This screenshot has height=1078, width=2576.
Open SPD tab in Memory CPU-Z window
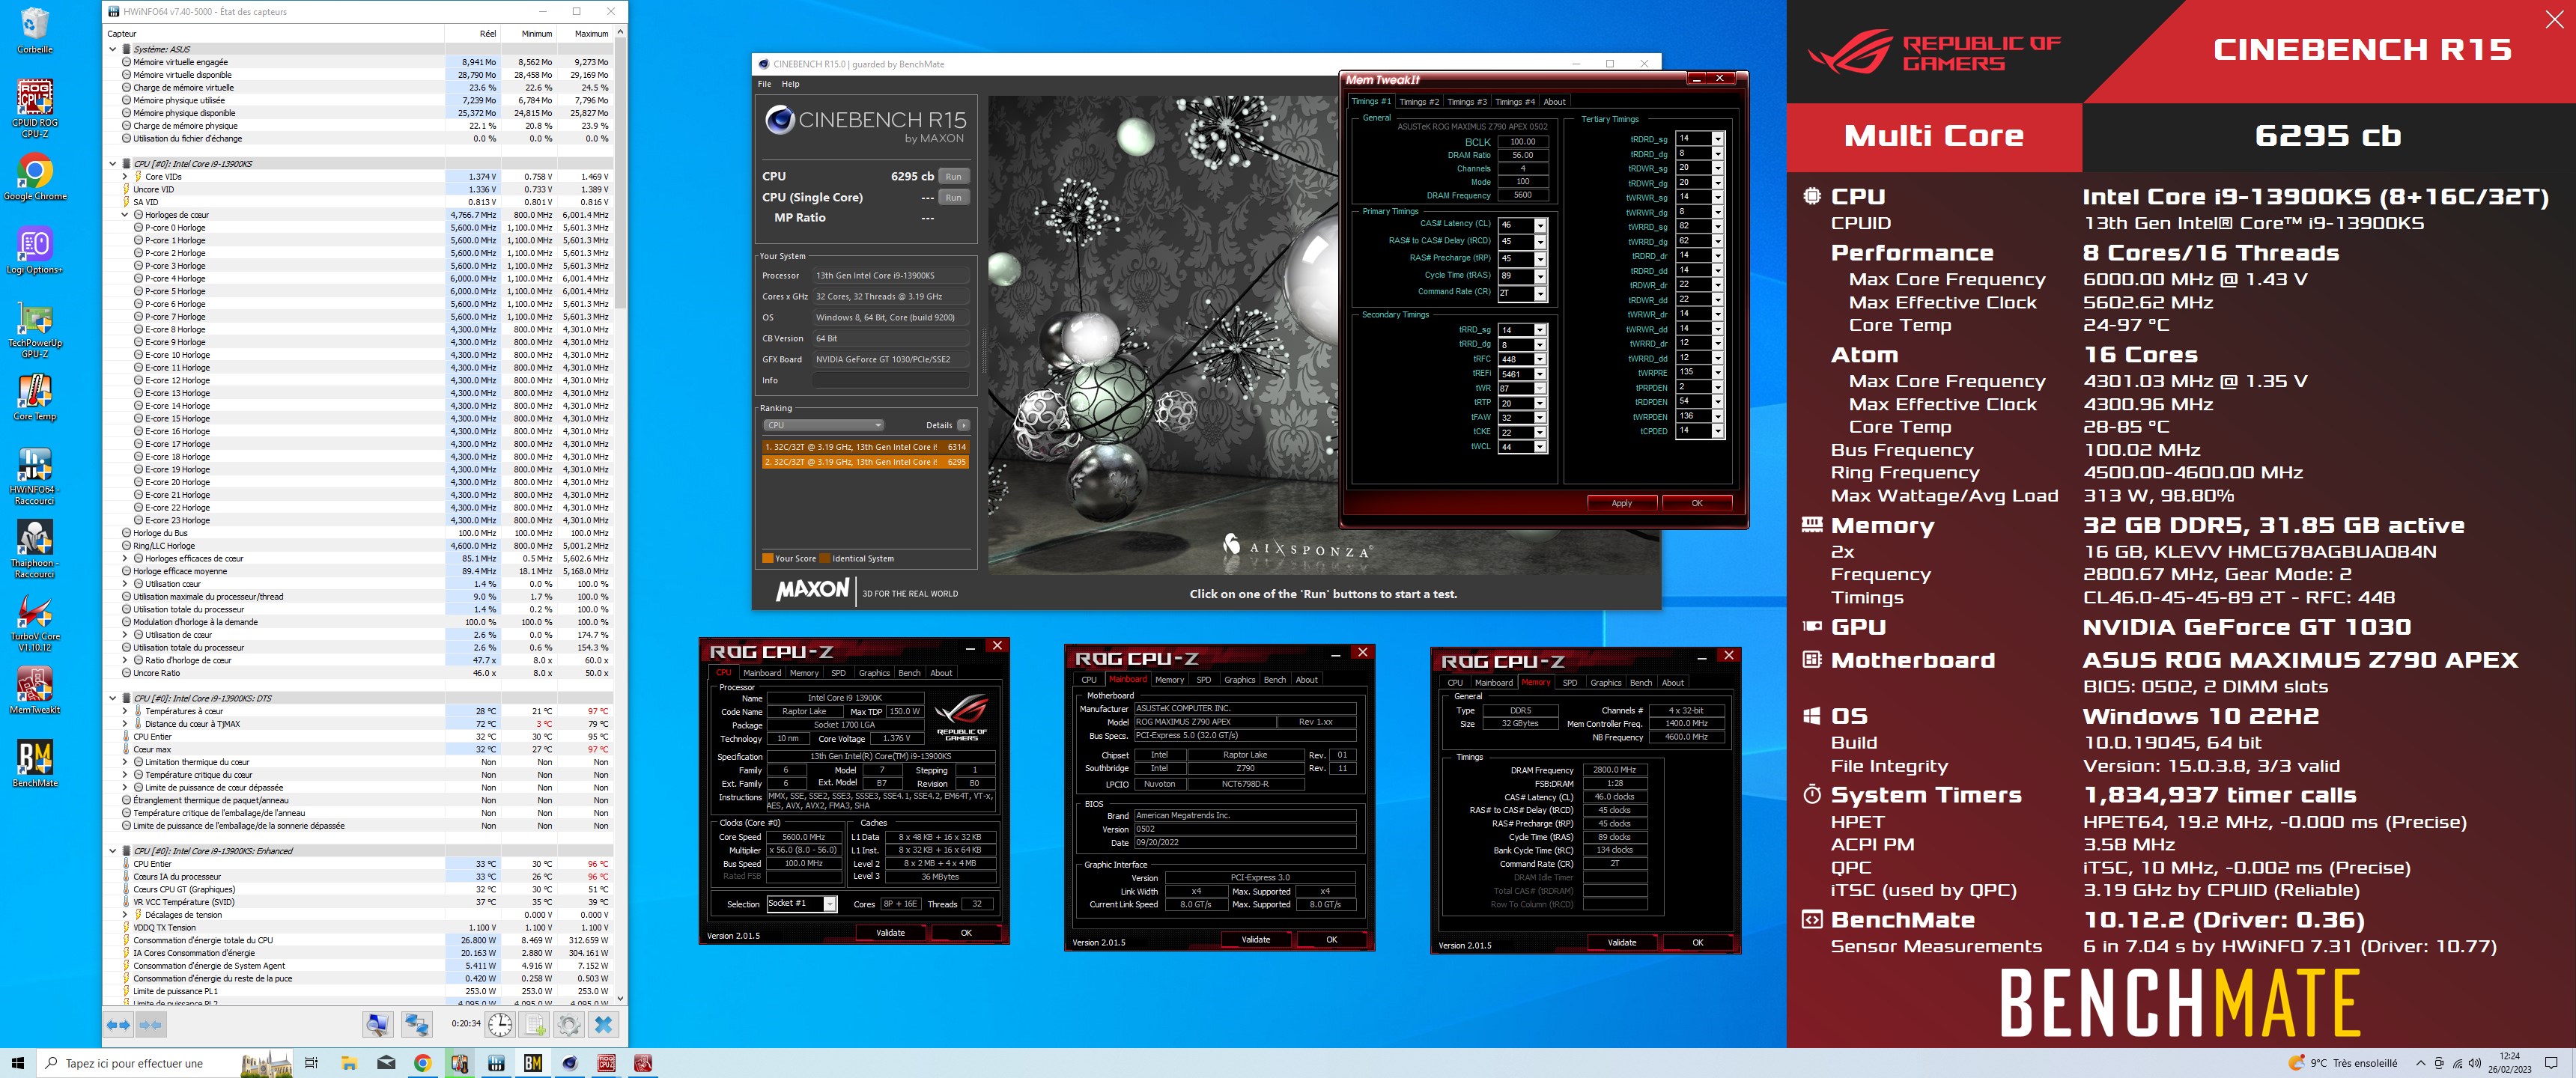pos(1570,683)
